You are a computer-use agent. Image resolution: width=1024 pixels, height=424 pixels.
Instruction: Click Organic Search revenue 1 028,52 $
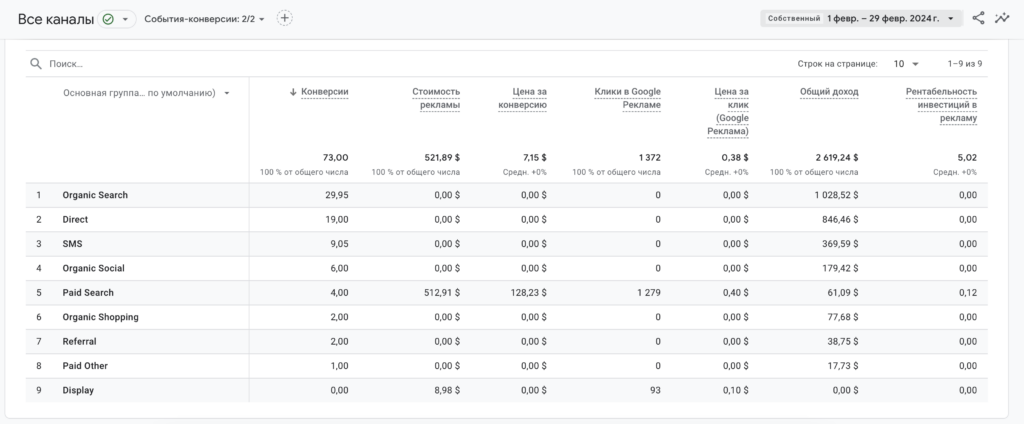pyautogui.click(x=836, y=195)
